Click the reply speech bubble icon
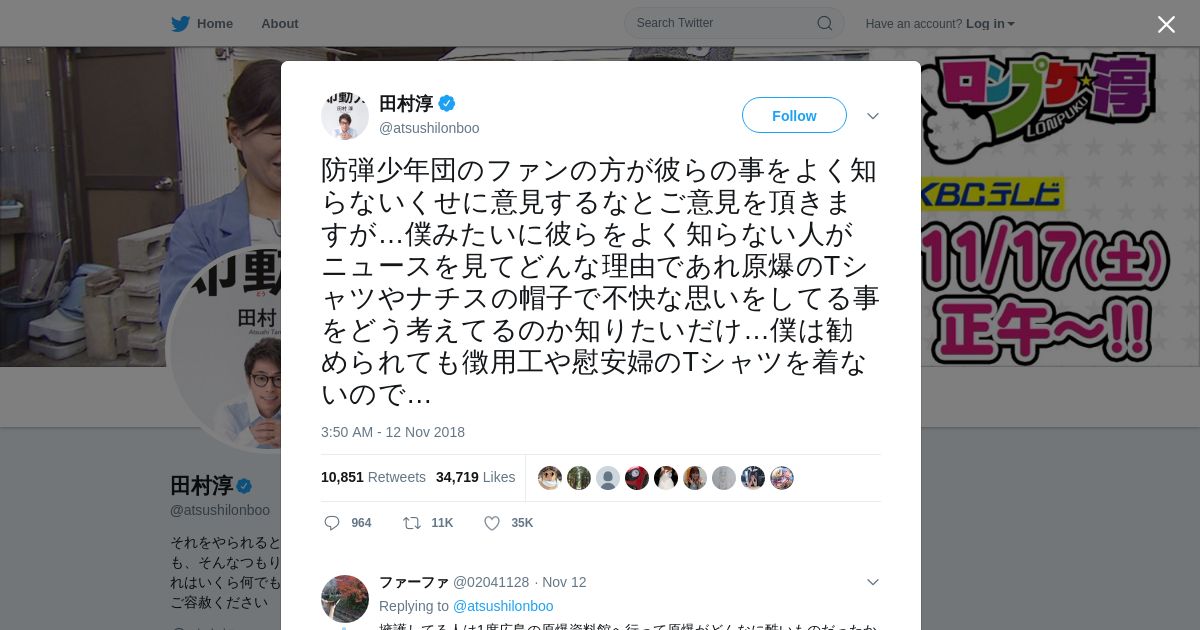1200x630 pixels. 332,523
